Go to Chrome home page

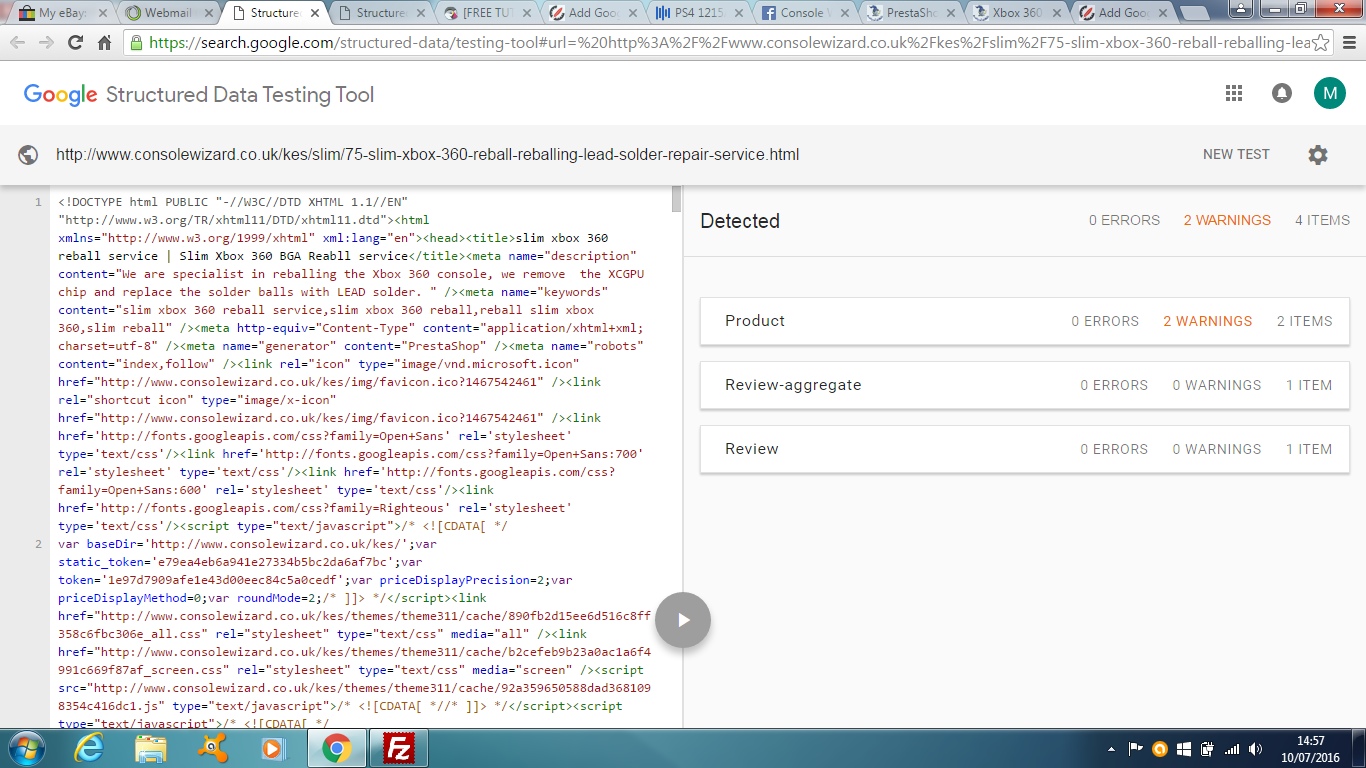pyautogui.click(x=104, y=43)
